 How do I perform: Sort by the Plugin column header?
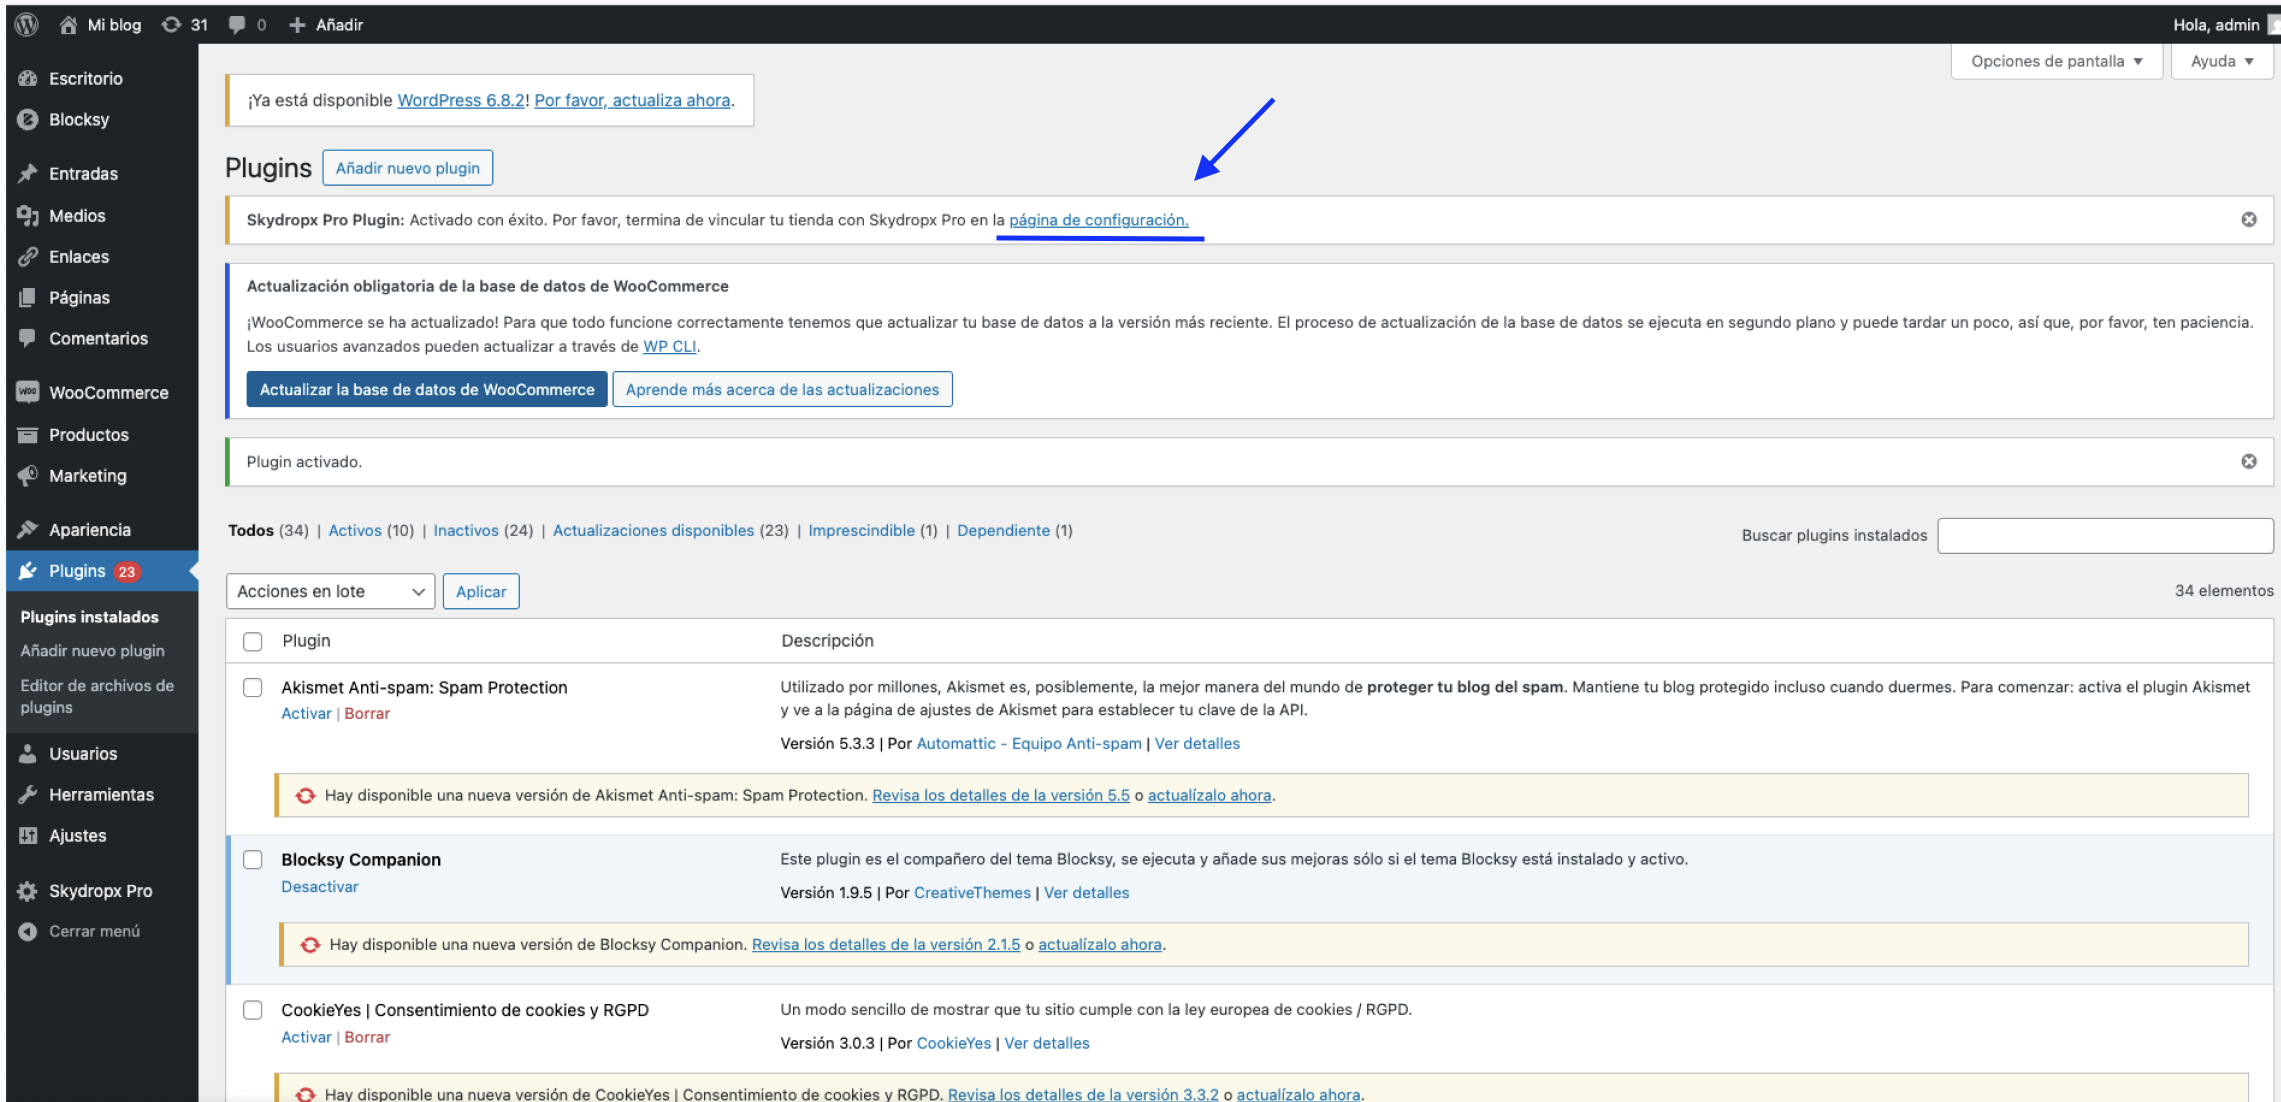306,640
